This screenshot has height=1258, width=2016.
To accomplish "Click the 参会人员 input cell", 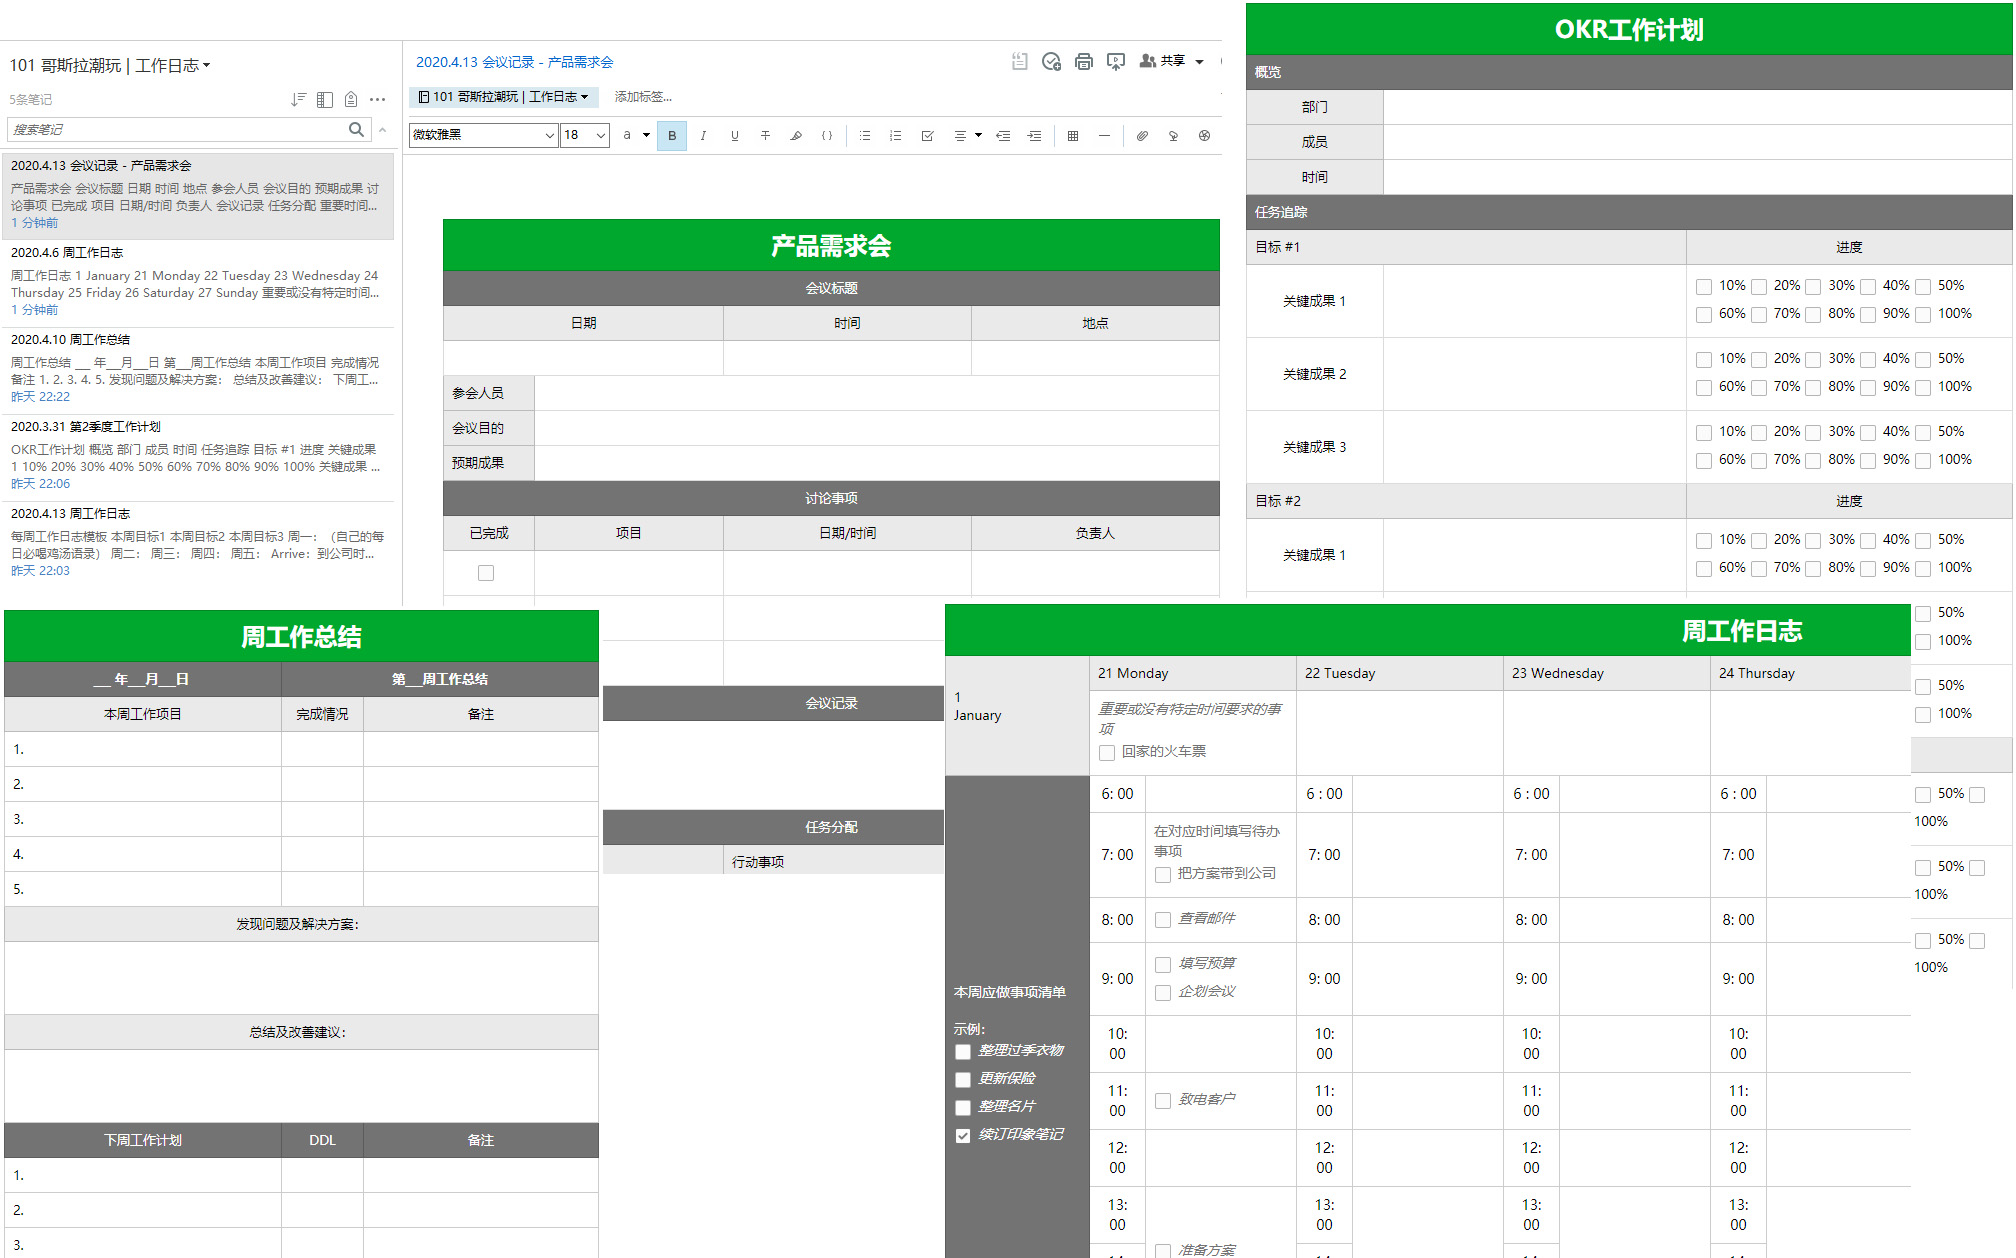I will 877,393.
